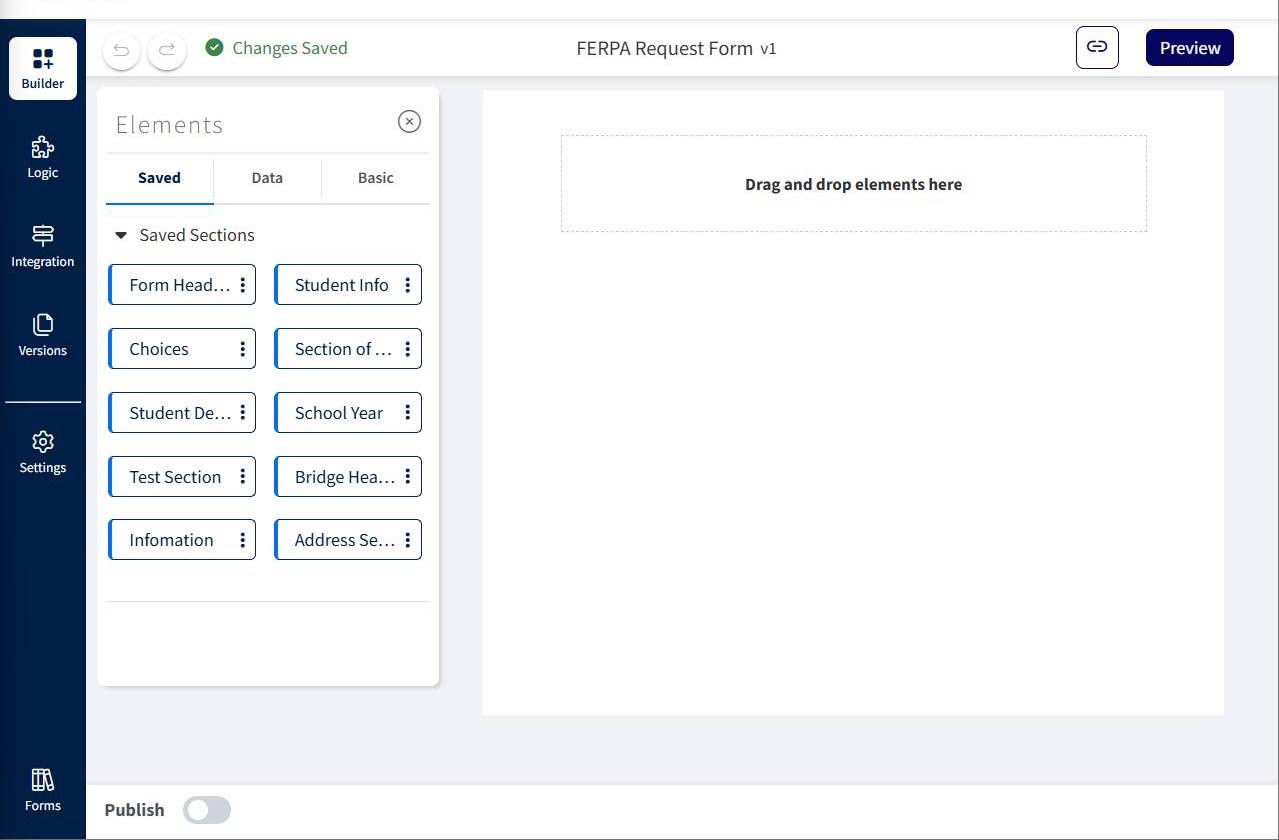Collapse the Saved Sections group
Viewport: 1279px width, 840px height.
[121, 235]
